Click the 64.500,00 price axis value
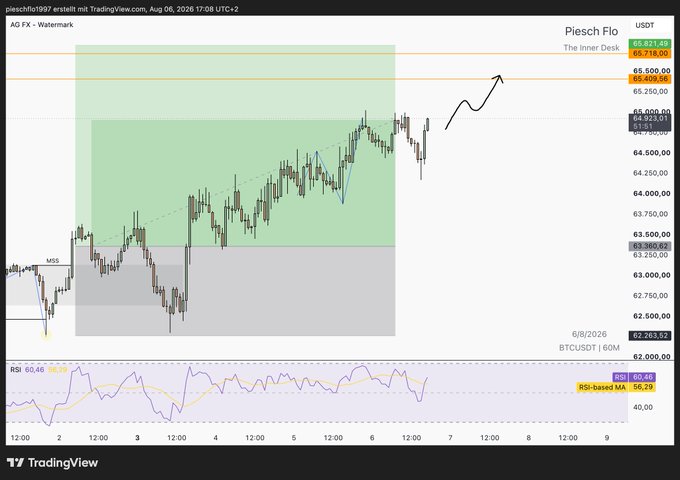 651,153
